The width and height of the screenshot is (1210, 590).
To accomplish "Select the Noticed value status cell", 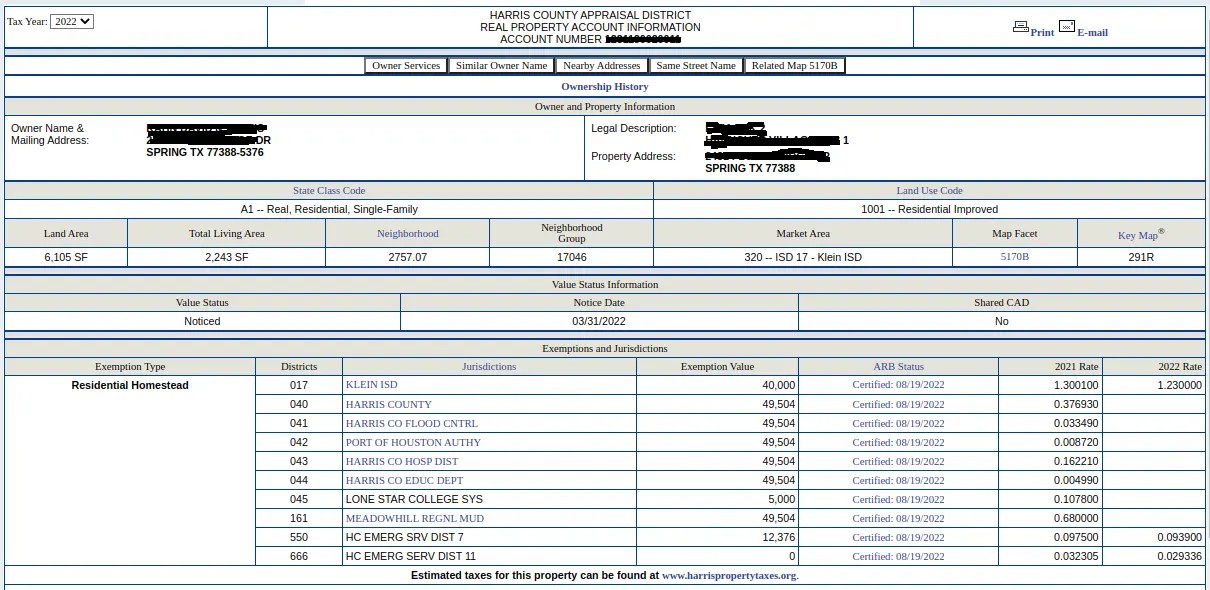I will 202,321.
